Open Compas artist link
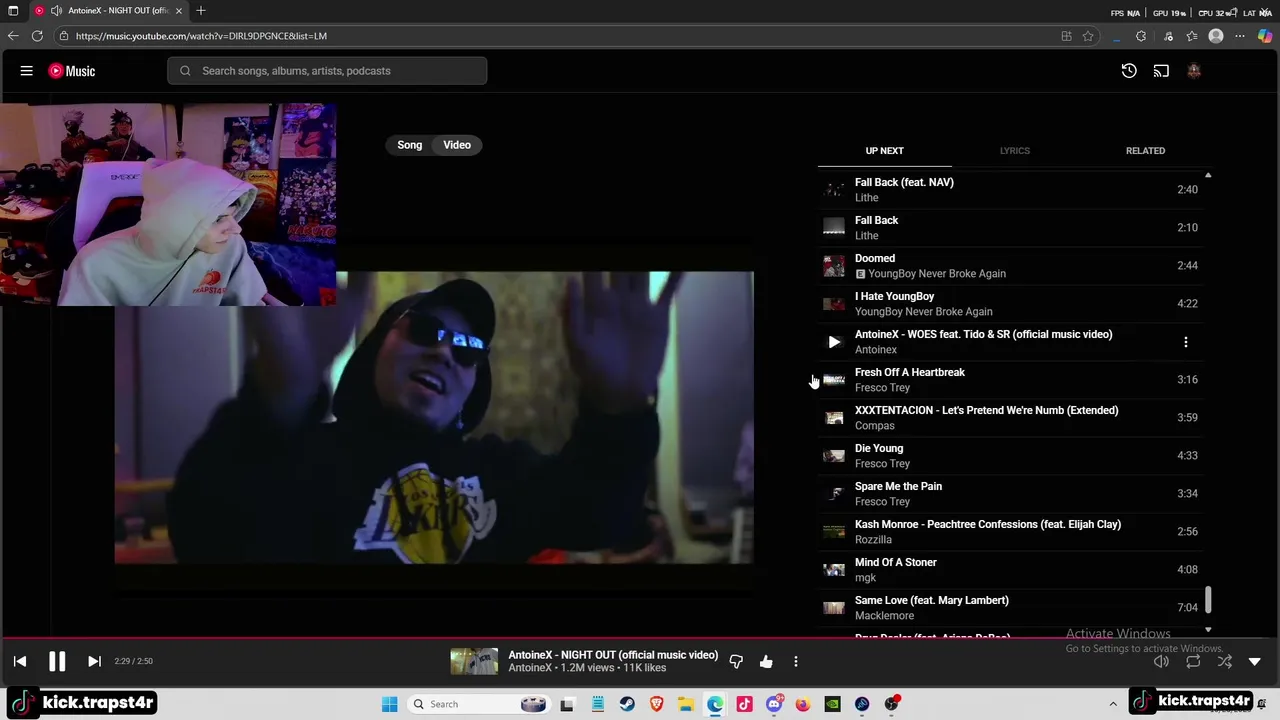Screen dimensions: 1280x720 point(874,426)
